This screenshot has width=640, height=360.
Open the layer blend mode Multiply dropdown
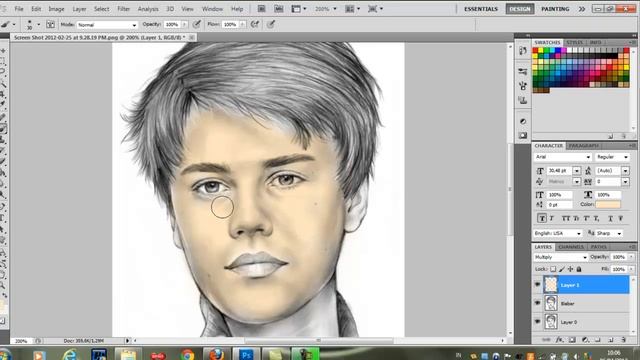pyautogui.click(x=560, y=257)
